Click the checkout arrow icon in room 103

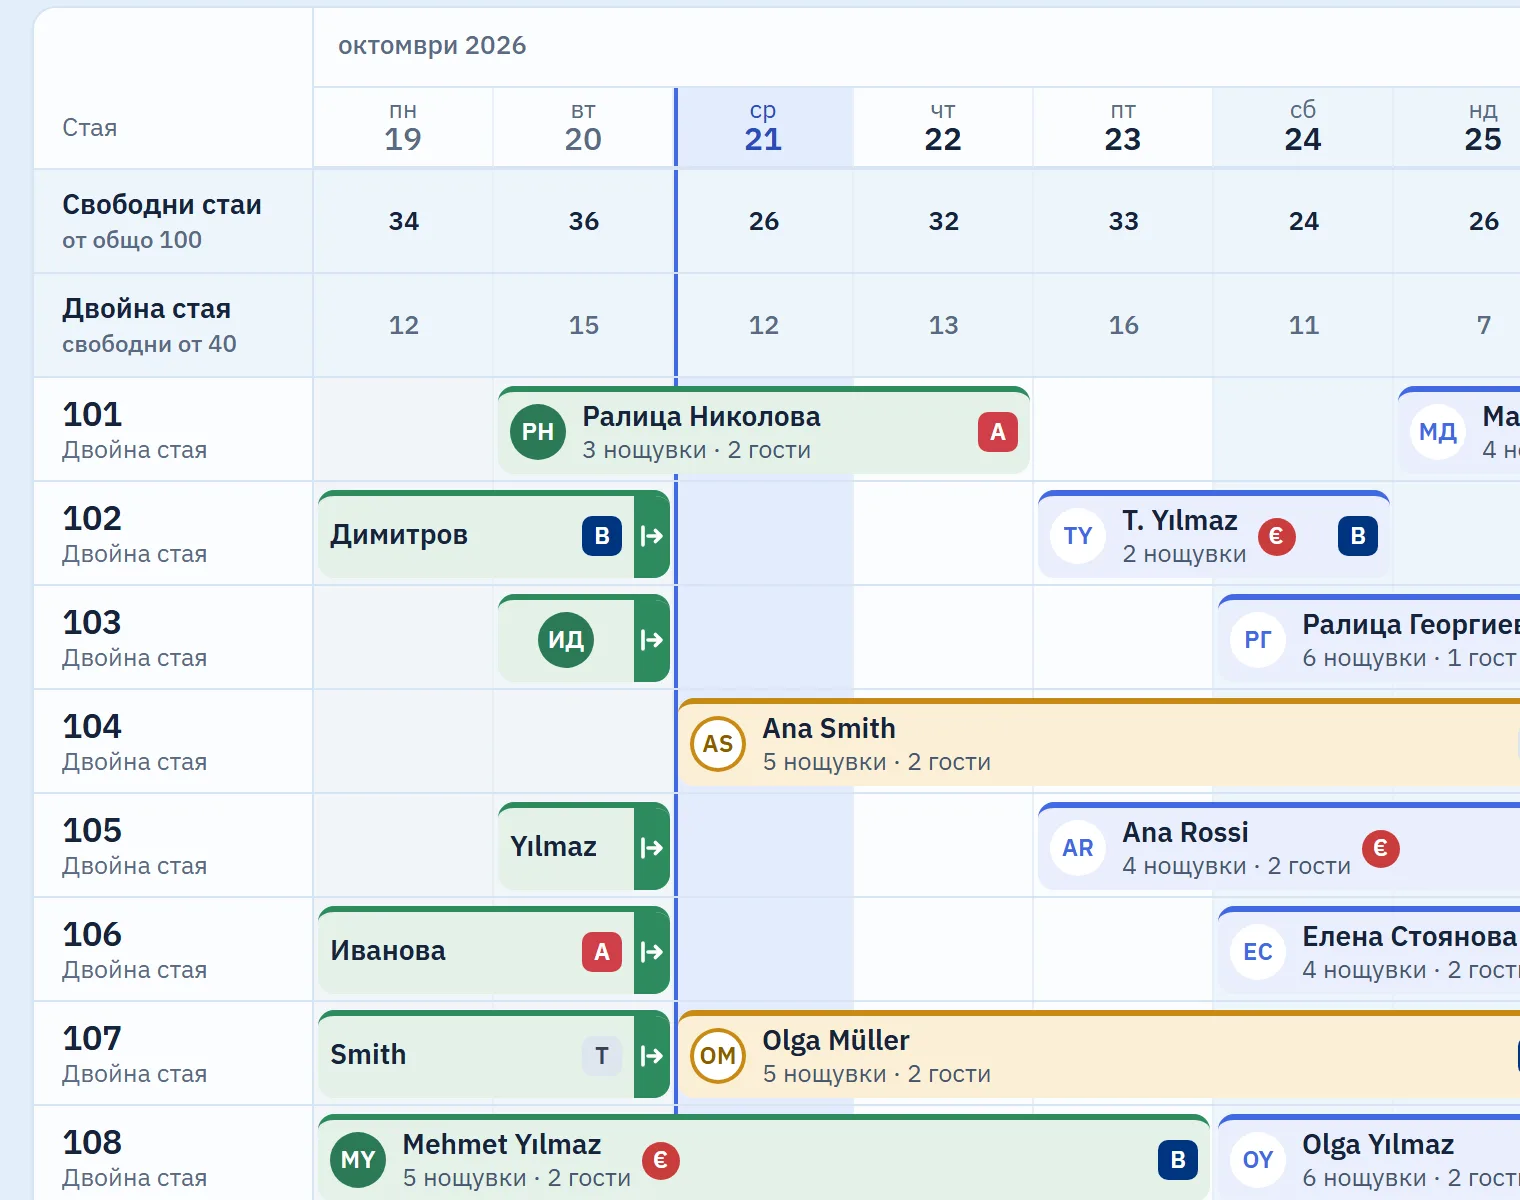tap(652, 640)
